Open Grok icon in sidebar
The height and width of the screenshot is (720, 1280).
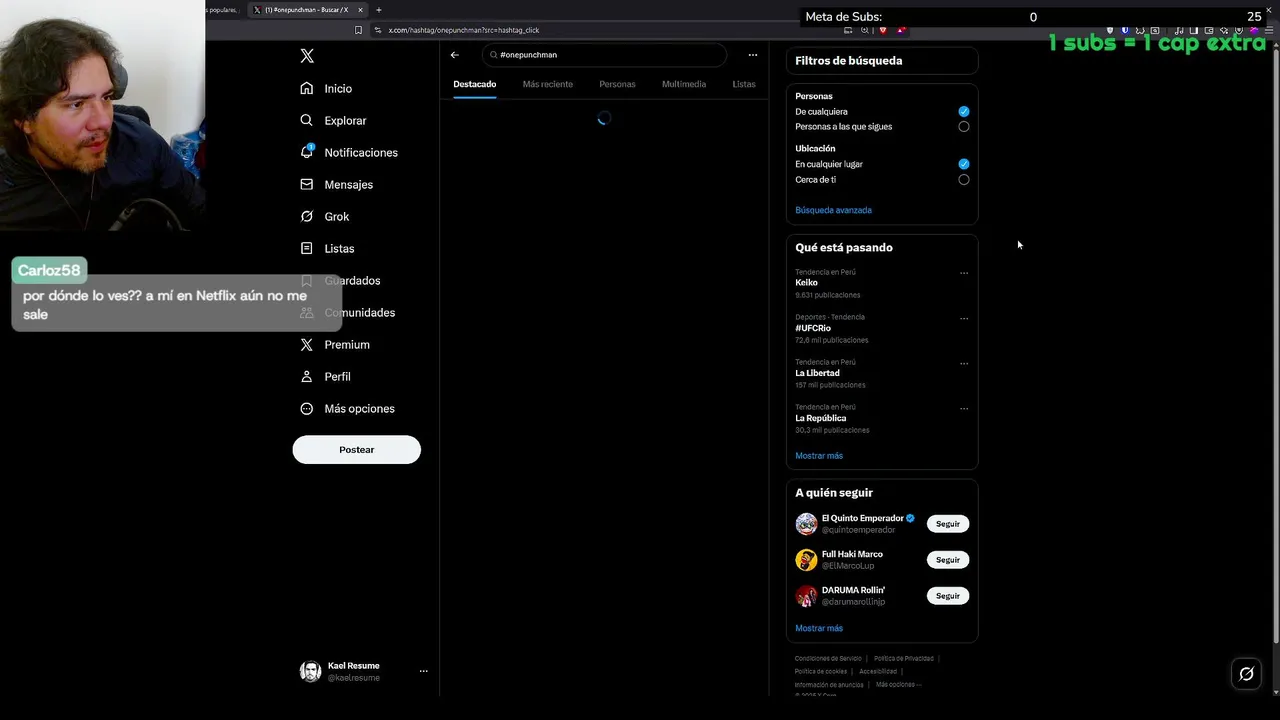(307, 216)
